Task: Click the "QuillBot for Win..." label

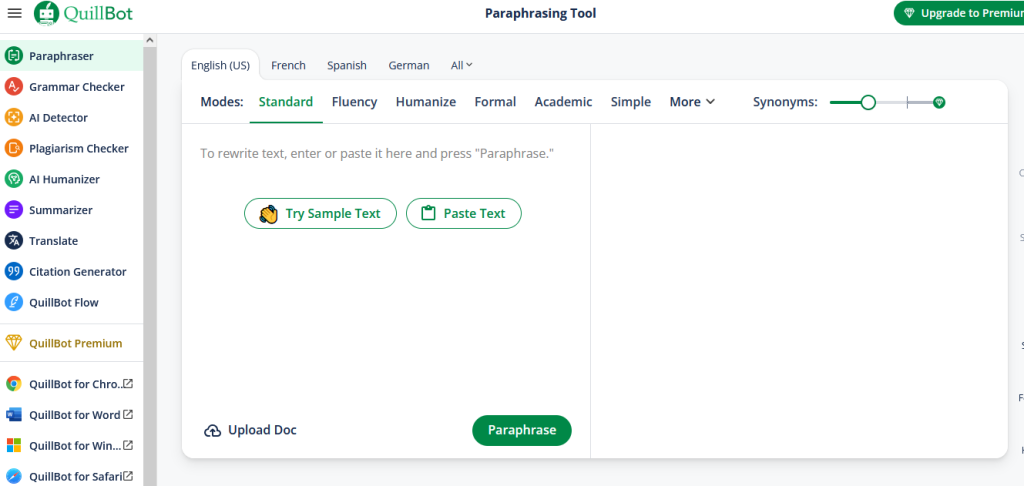Action: click(x=75, y=446)
